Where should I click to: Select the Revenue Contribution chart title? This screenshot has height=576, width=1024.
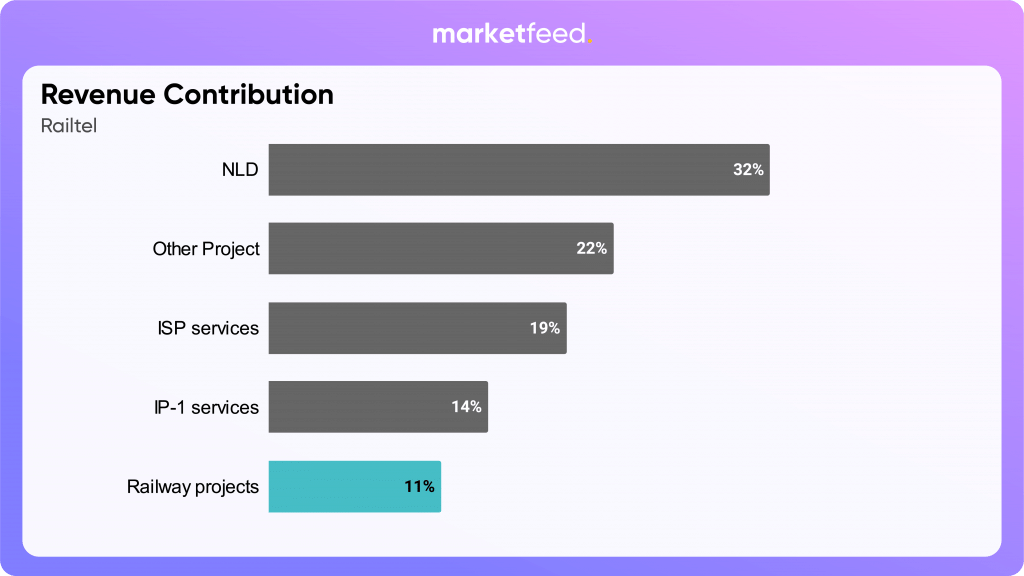click(x=187, y=95)
